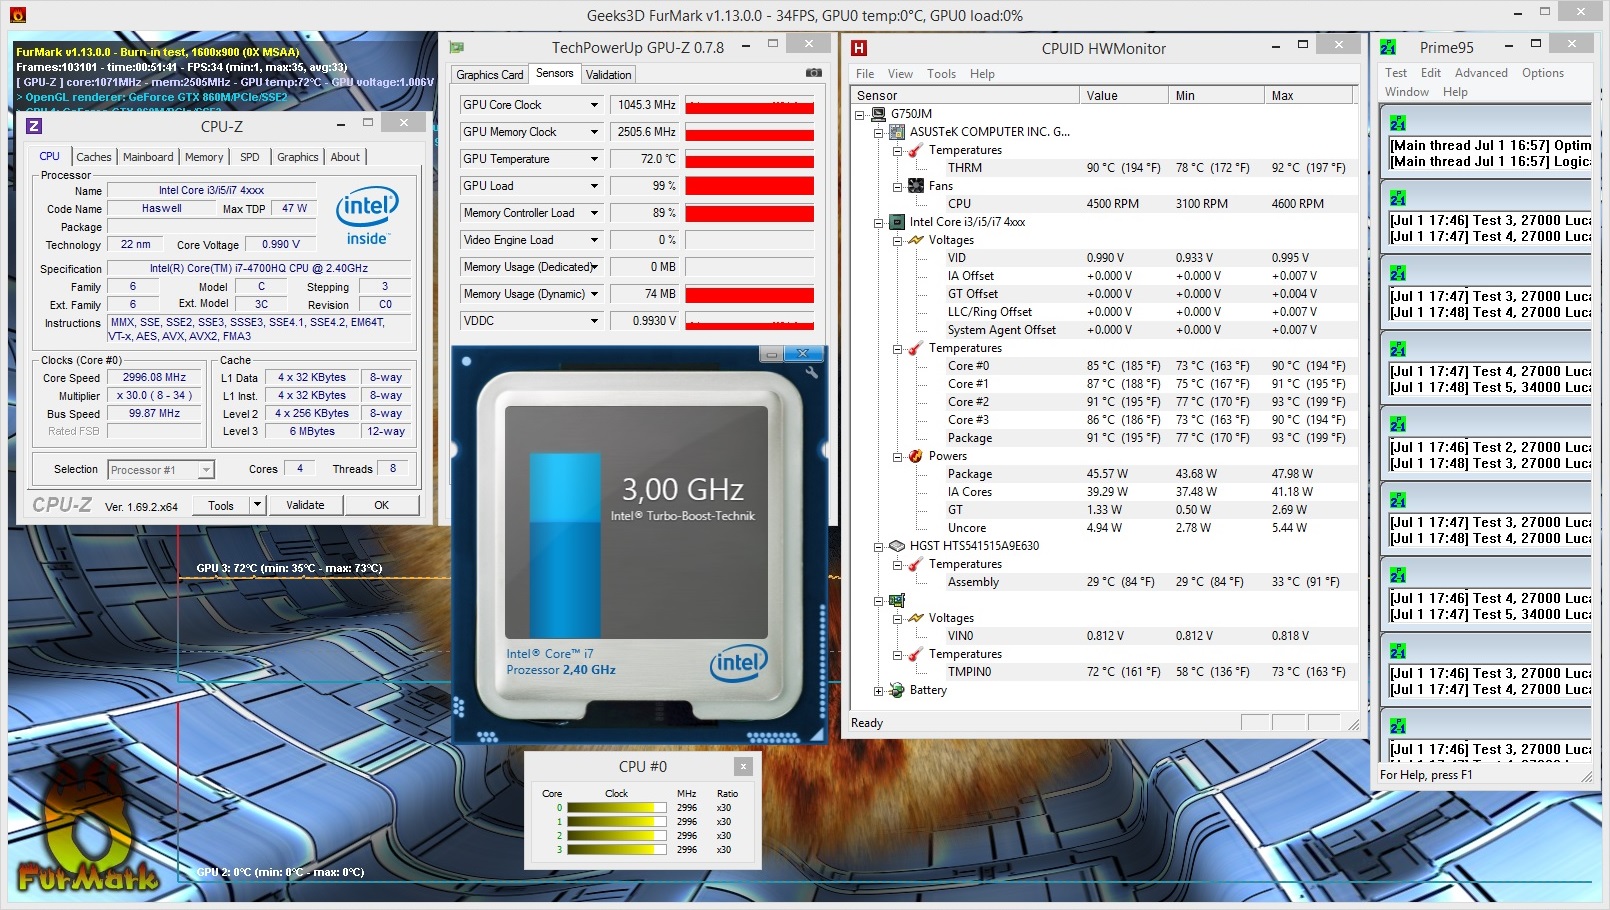Open the Prime95 Advanced menu
The height and width of the screenshot is (910, 1610).
click(1481, 73)
